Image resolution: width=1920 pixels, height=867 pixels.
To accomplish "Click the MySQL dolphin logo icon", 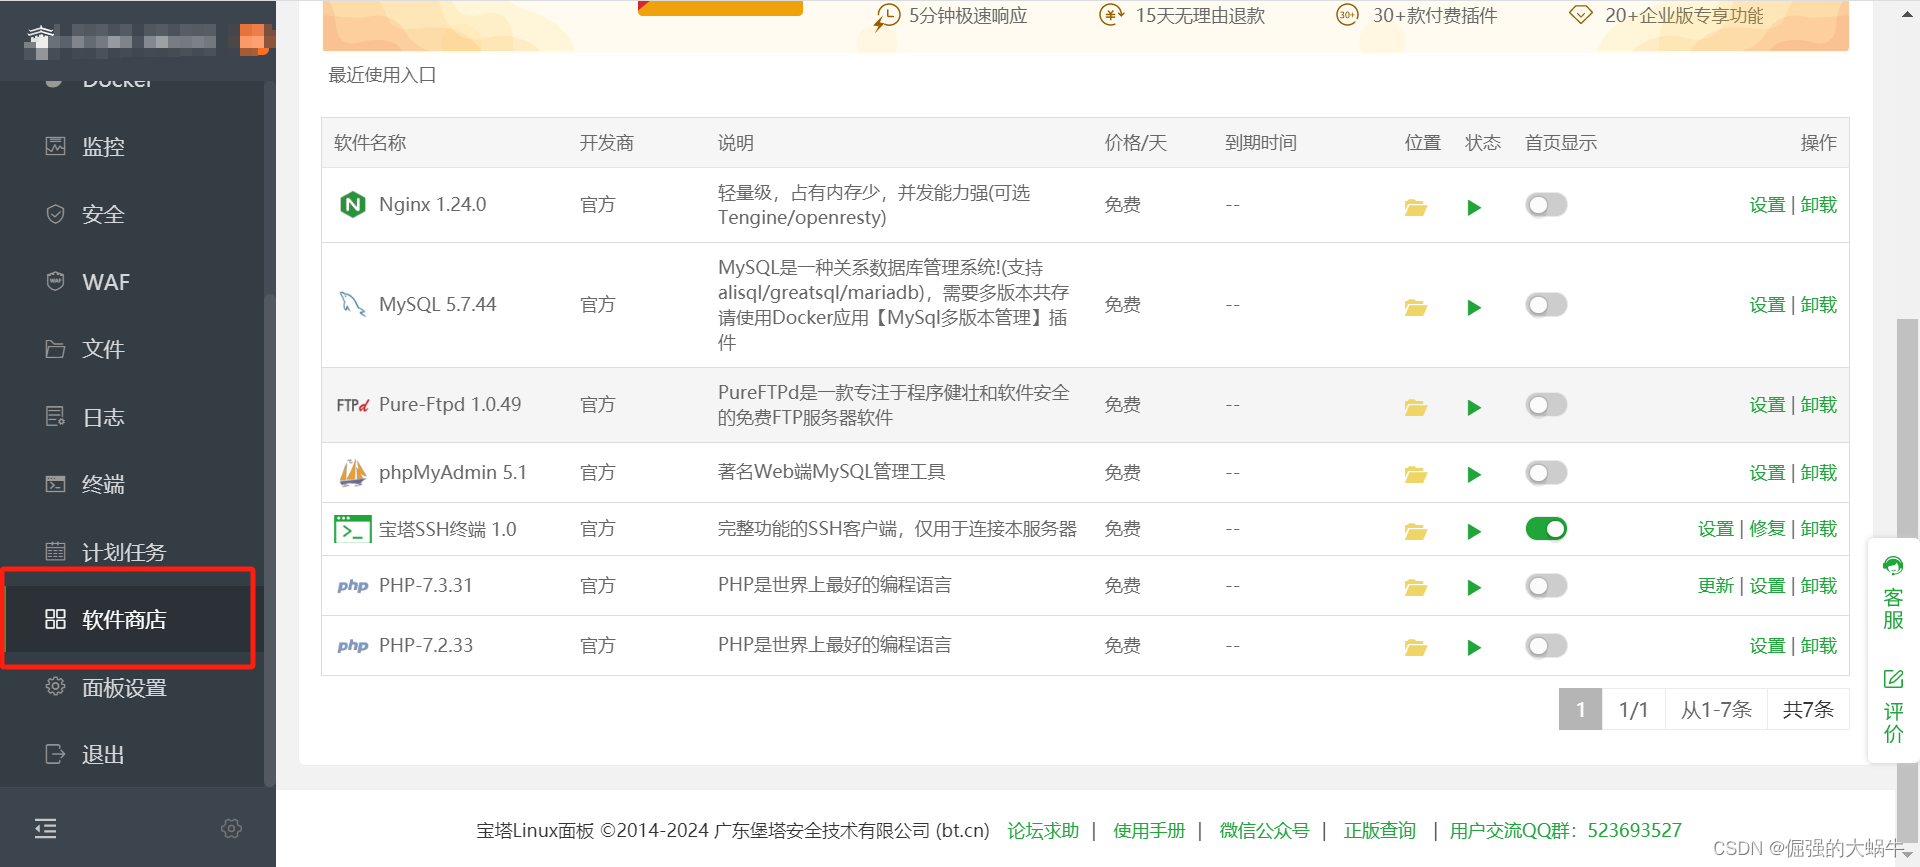I will tap(352, 304).
